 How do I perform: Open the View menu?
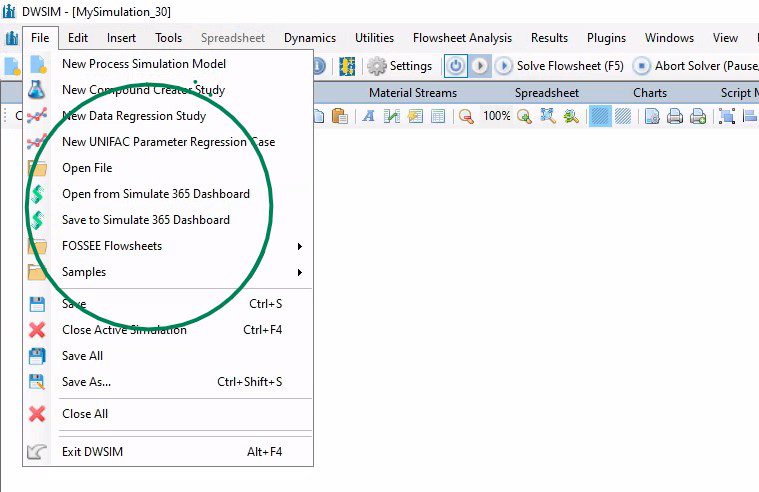pyautogui.click(x=725, y=38)
